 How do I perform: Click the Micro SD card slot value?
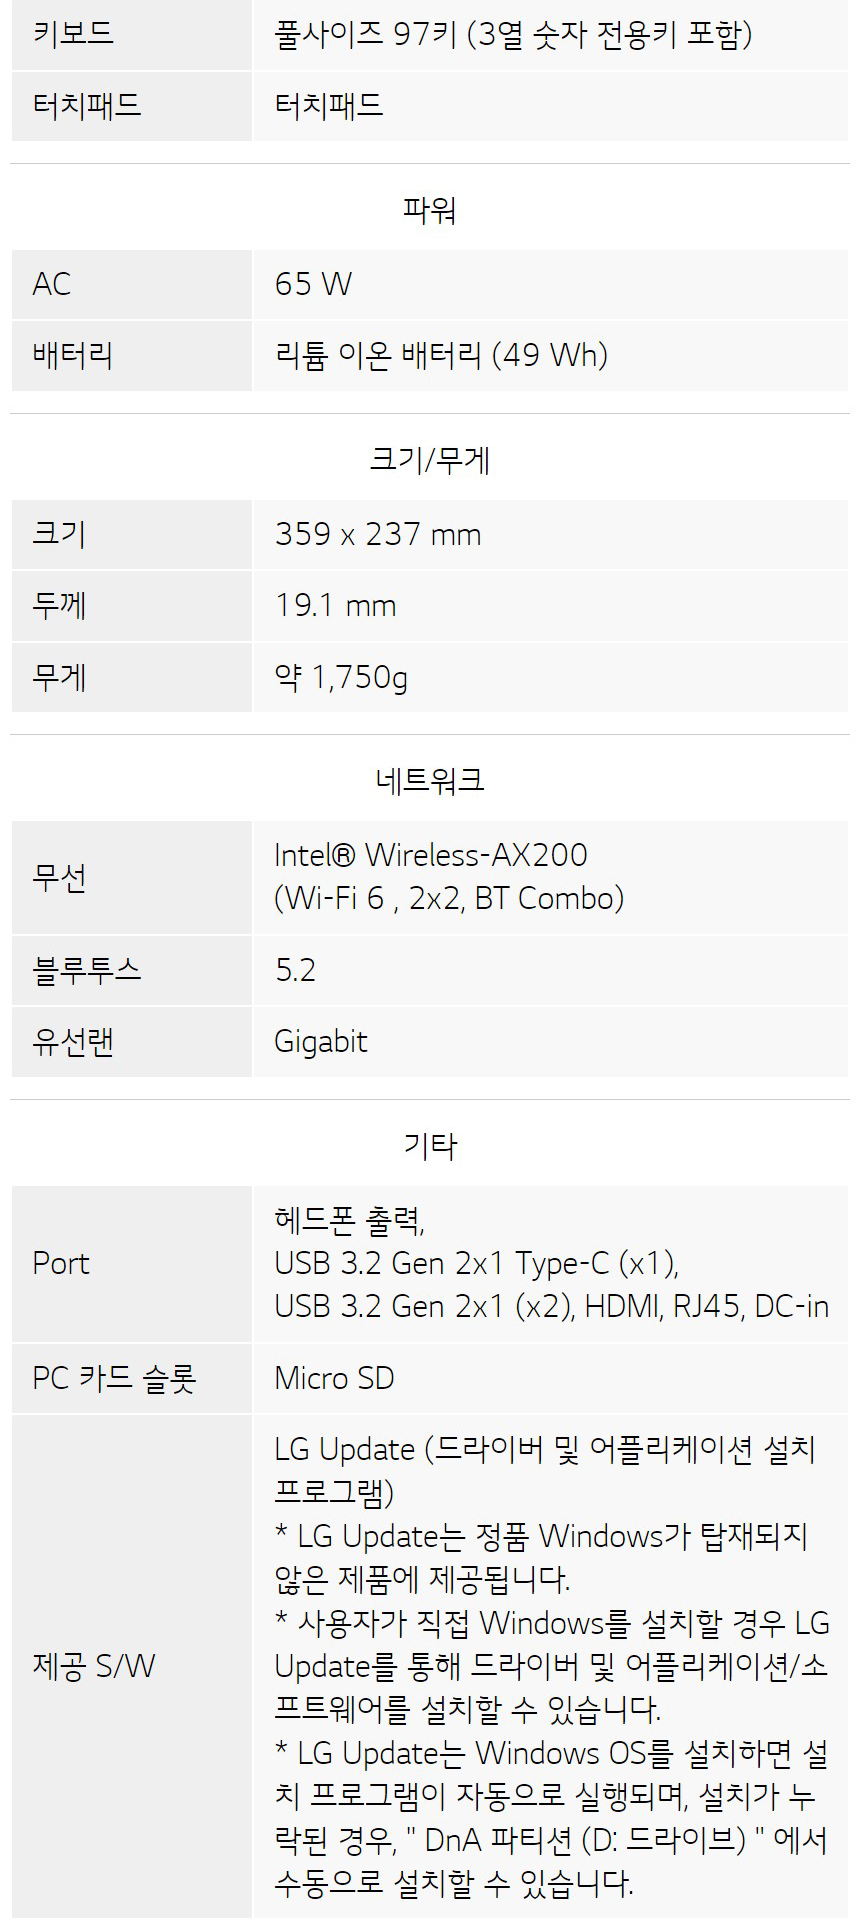click(x=334, y=1378)
